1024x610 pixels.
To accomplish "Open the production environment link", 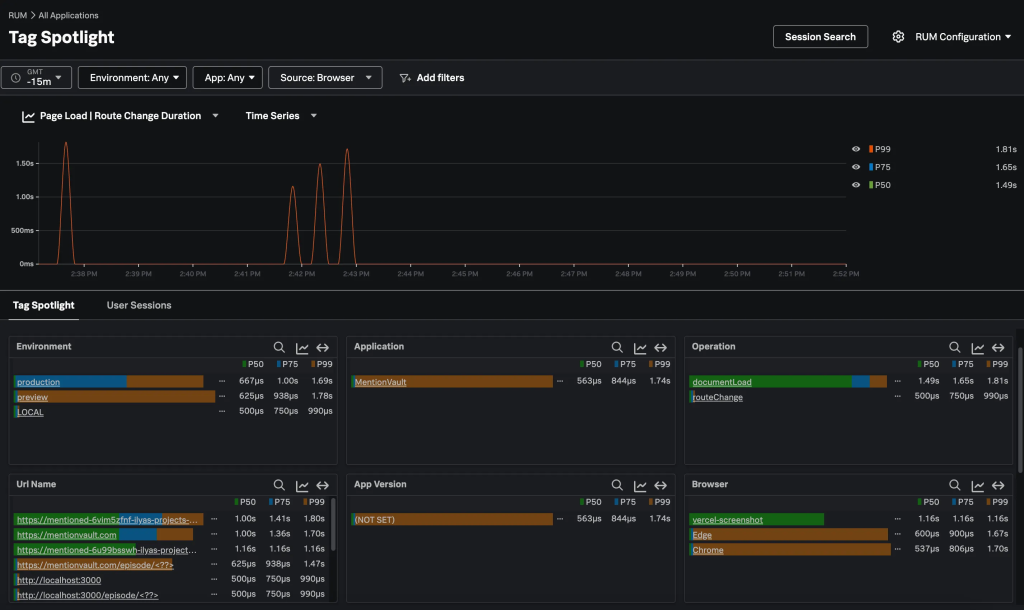I will [x=38, y=382].
